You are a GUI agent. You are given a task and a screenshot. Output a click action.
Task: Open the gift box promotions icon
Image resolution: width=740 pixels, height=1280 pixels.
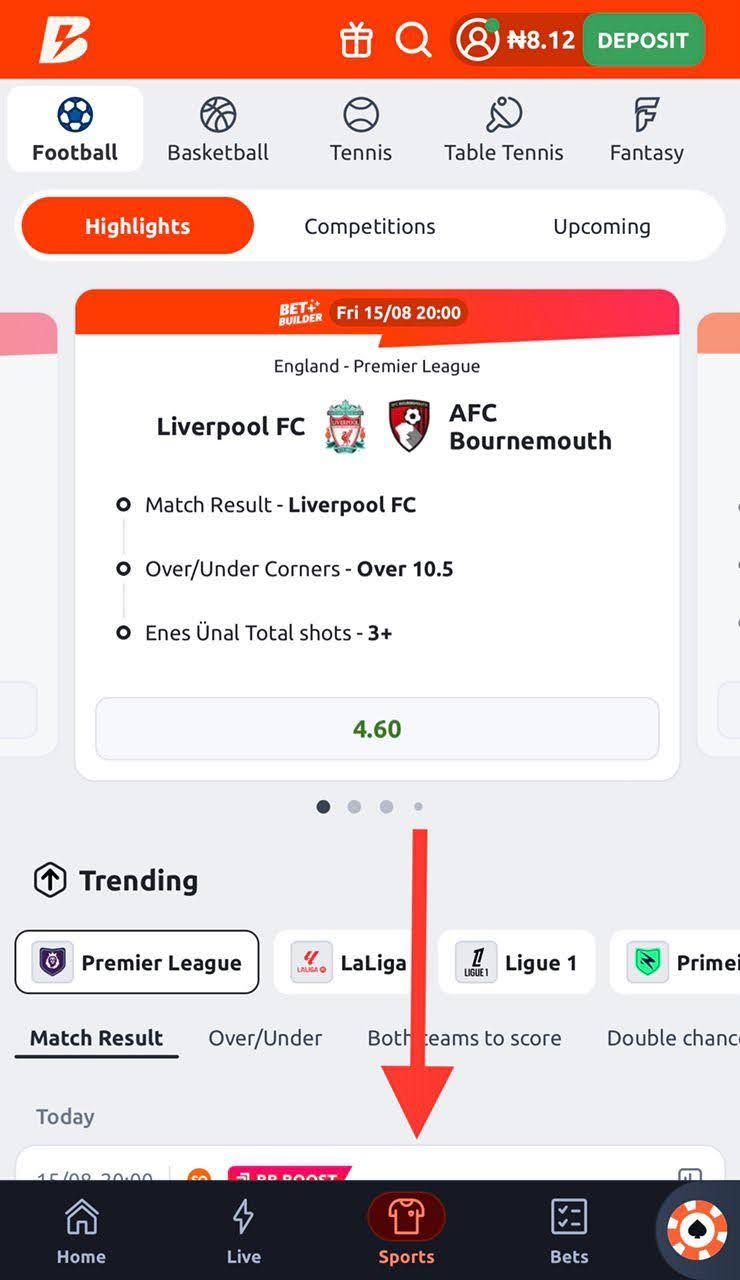(356, 40)
